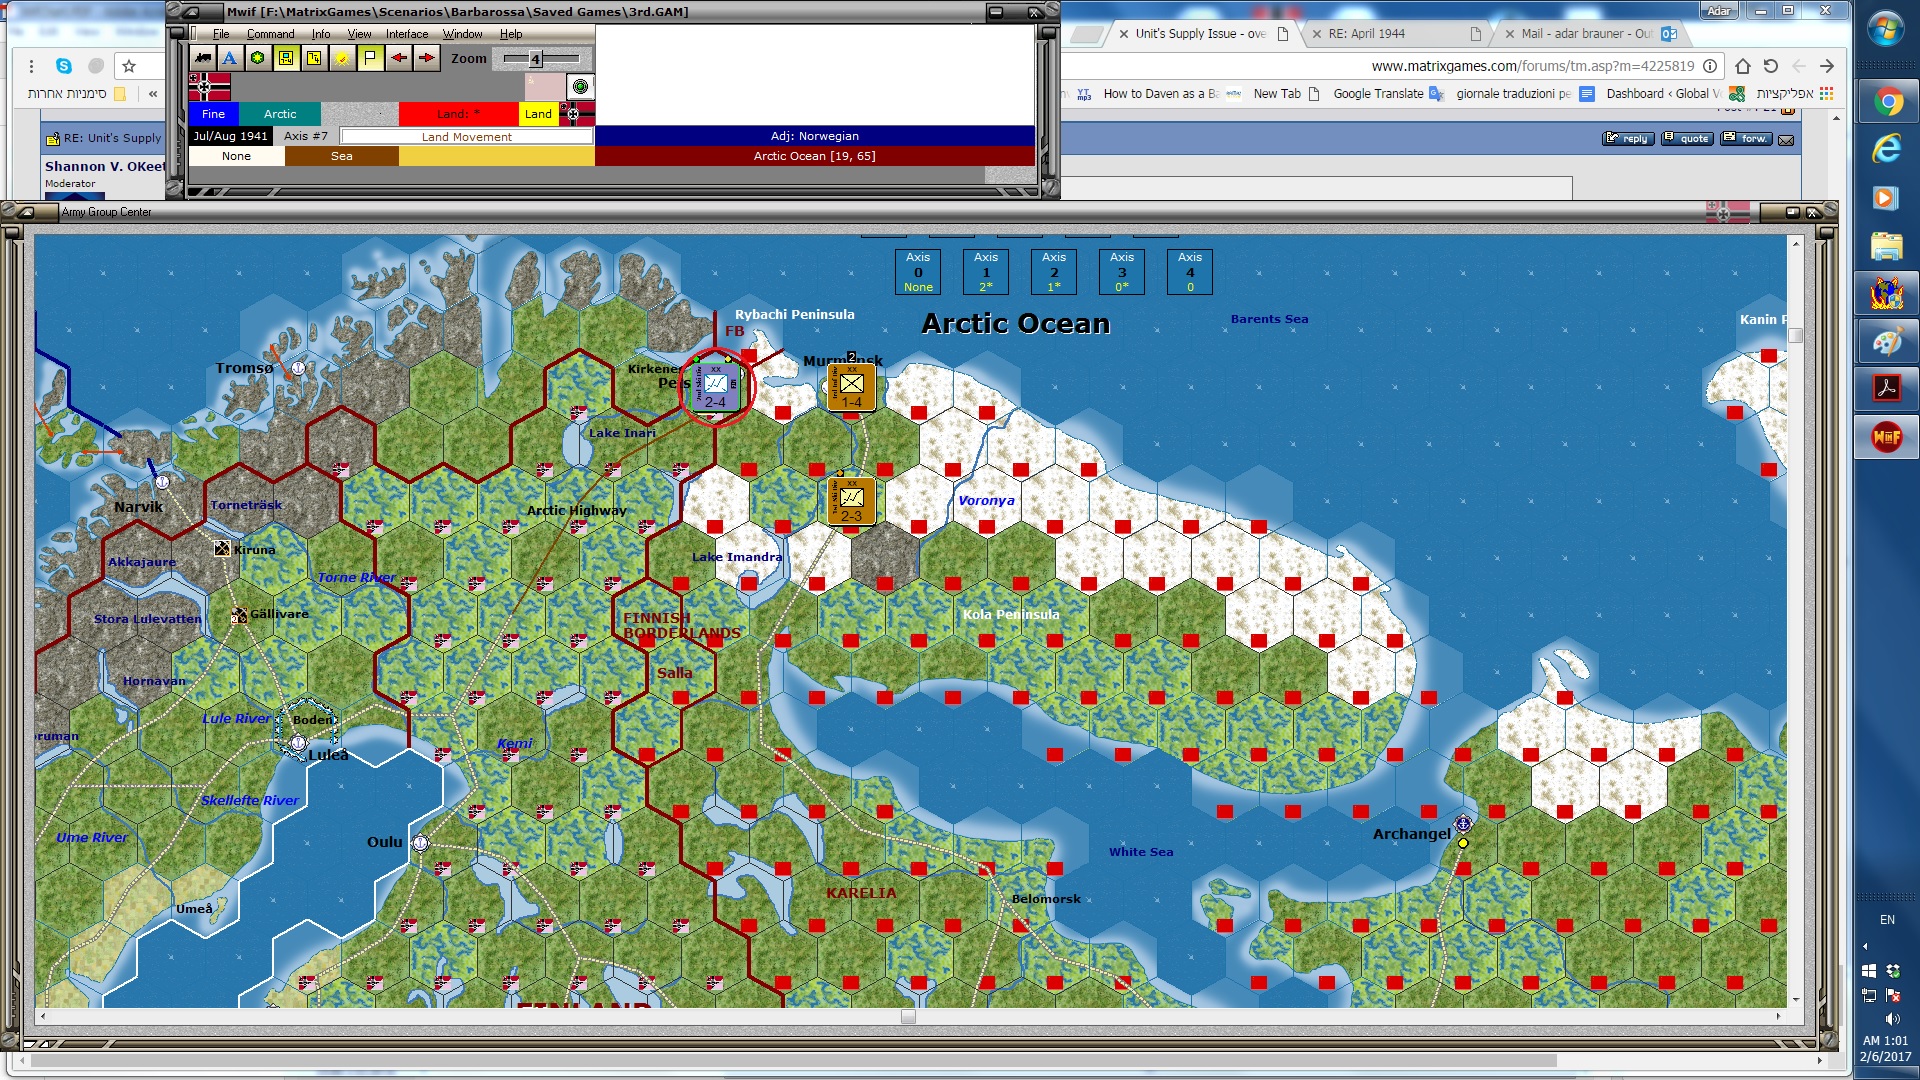
Task: Click the browser forward arrow
Action: click(1827, 66)
